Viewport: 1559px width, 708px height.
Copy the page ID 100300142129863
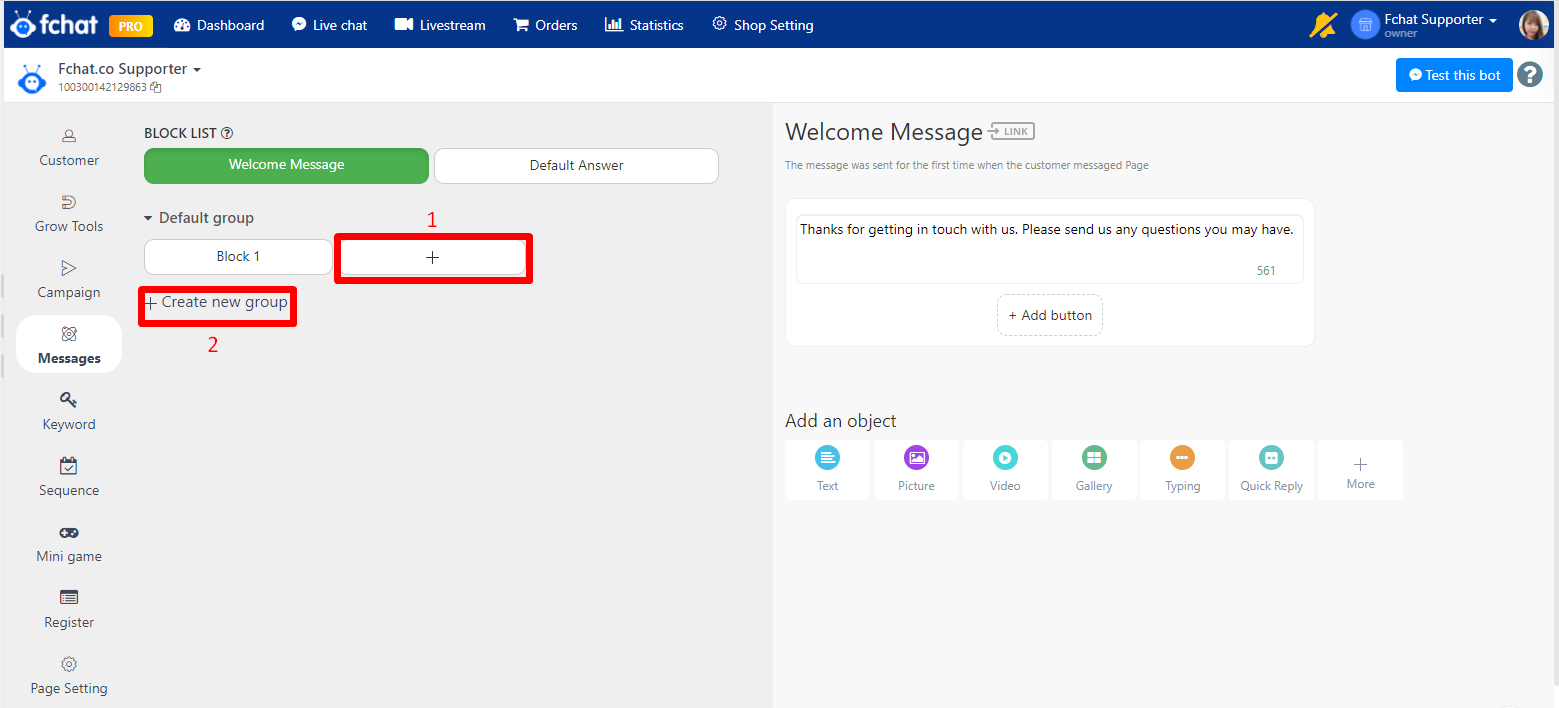pos(156,87)
